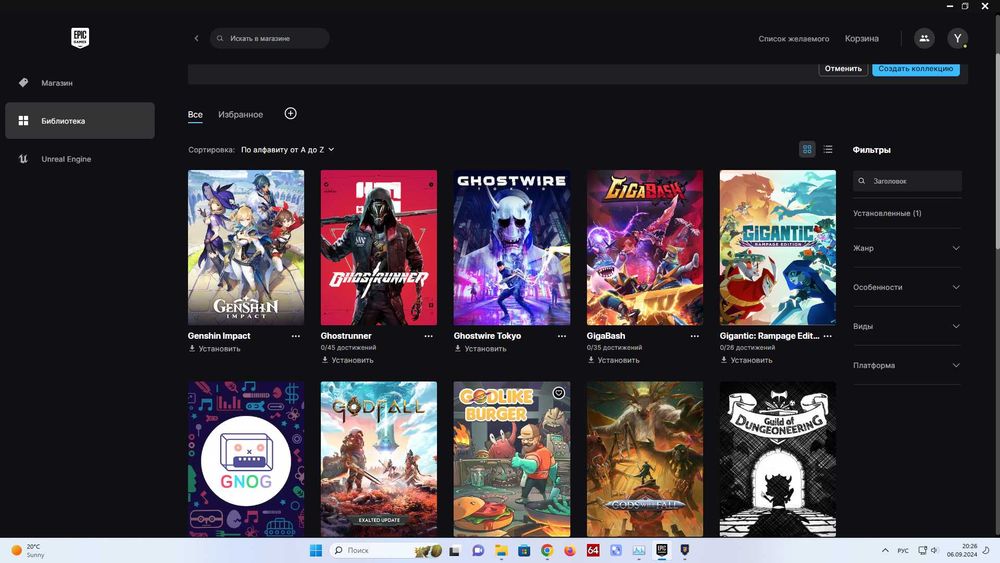Toggle the Установленные (1) filter
The width and height of the screenshot is (1000, 563).
click(887, 214)
